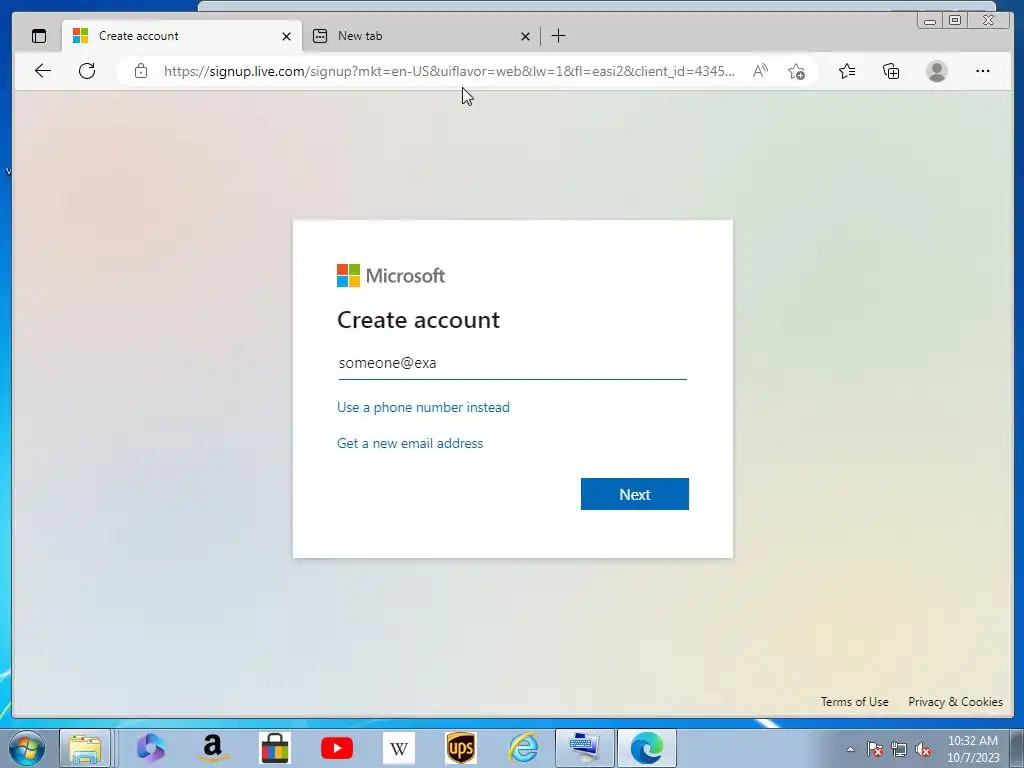This screenshot has width=1024, height=768.
Task: Open the tab actions menu icon
Action: click(39, 36)
